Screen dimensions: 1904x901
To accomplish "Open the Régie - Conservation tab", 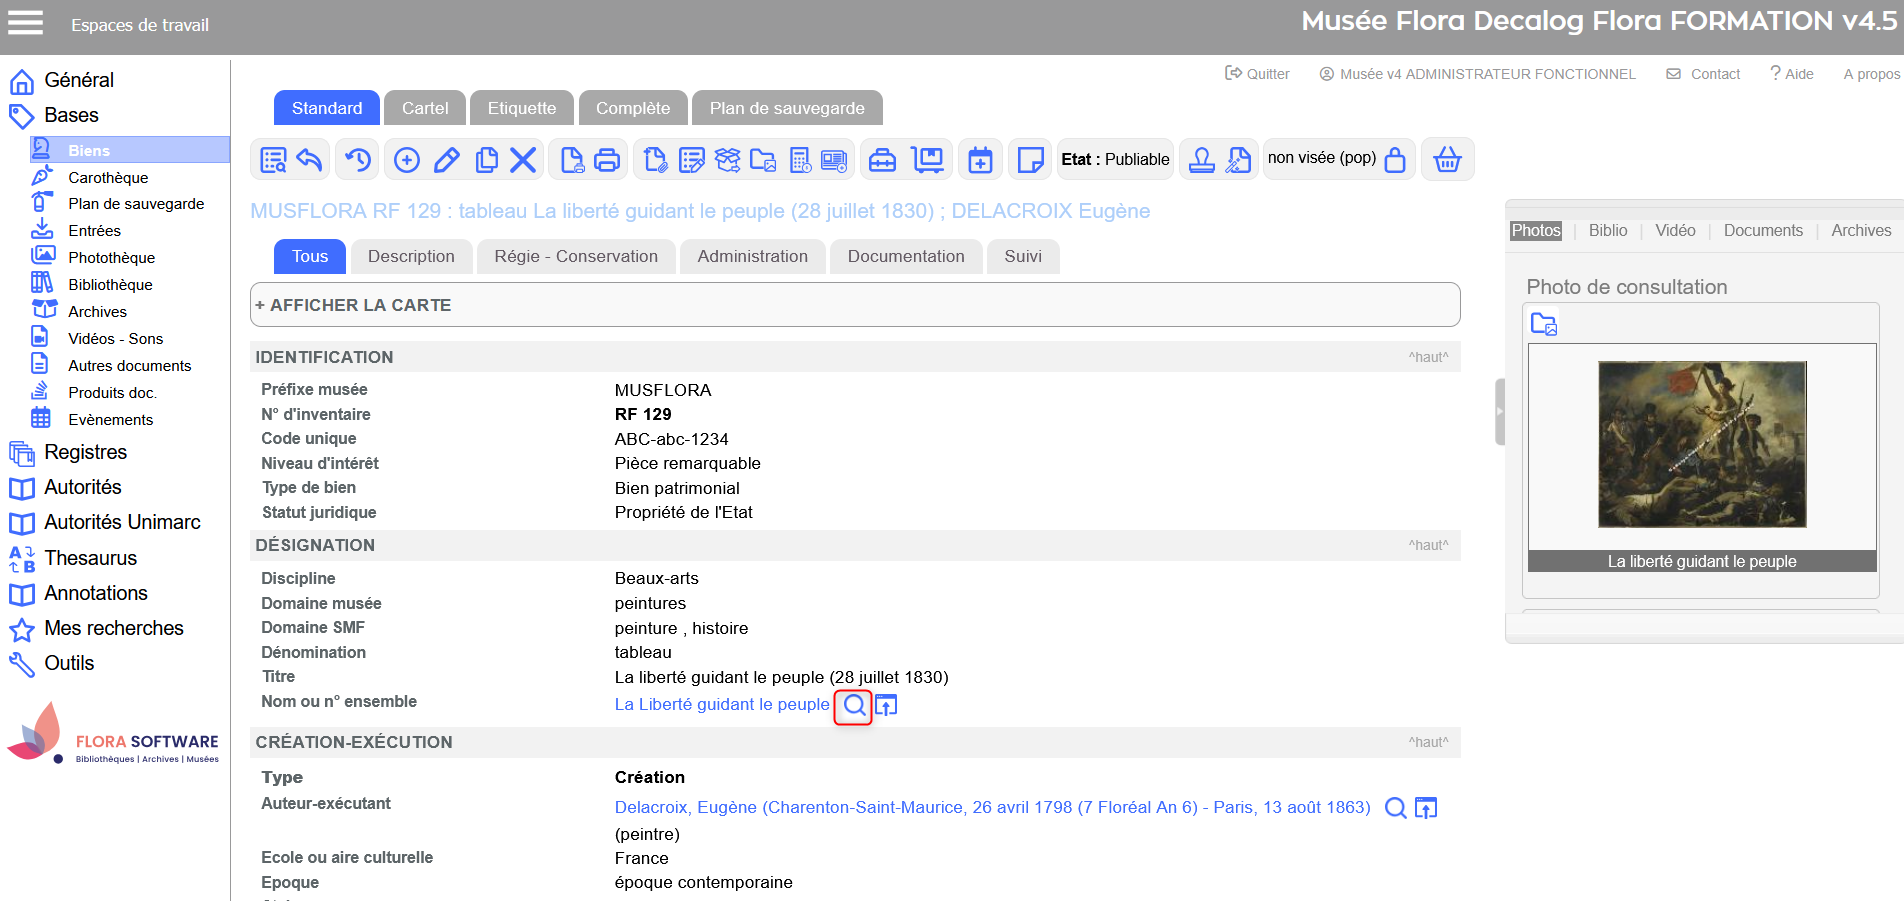I will [x=576, y=257].
